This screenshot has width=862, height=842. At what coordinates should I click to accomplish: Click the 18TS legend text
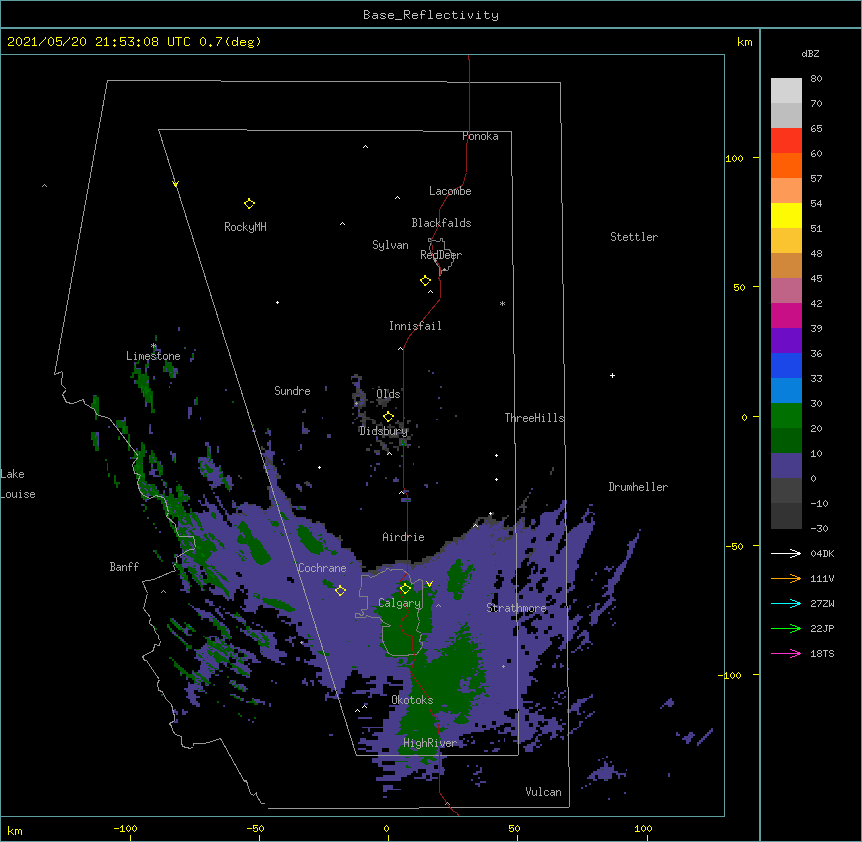coord(822,653)
